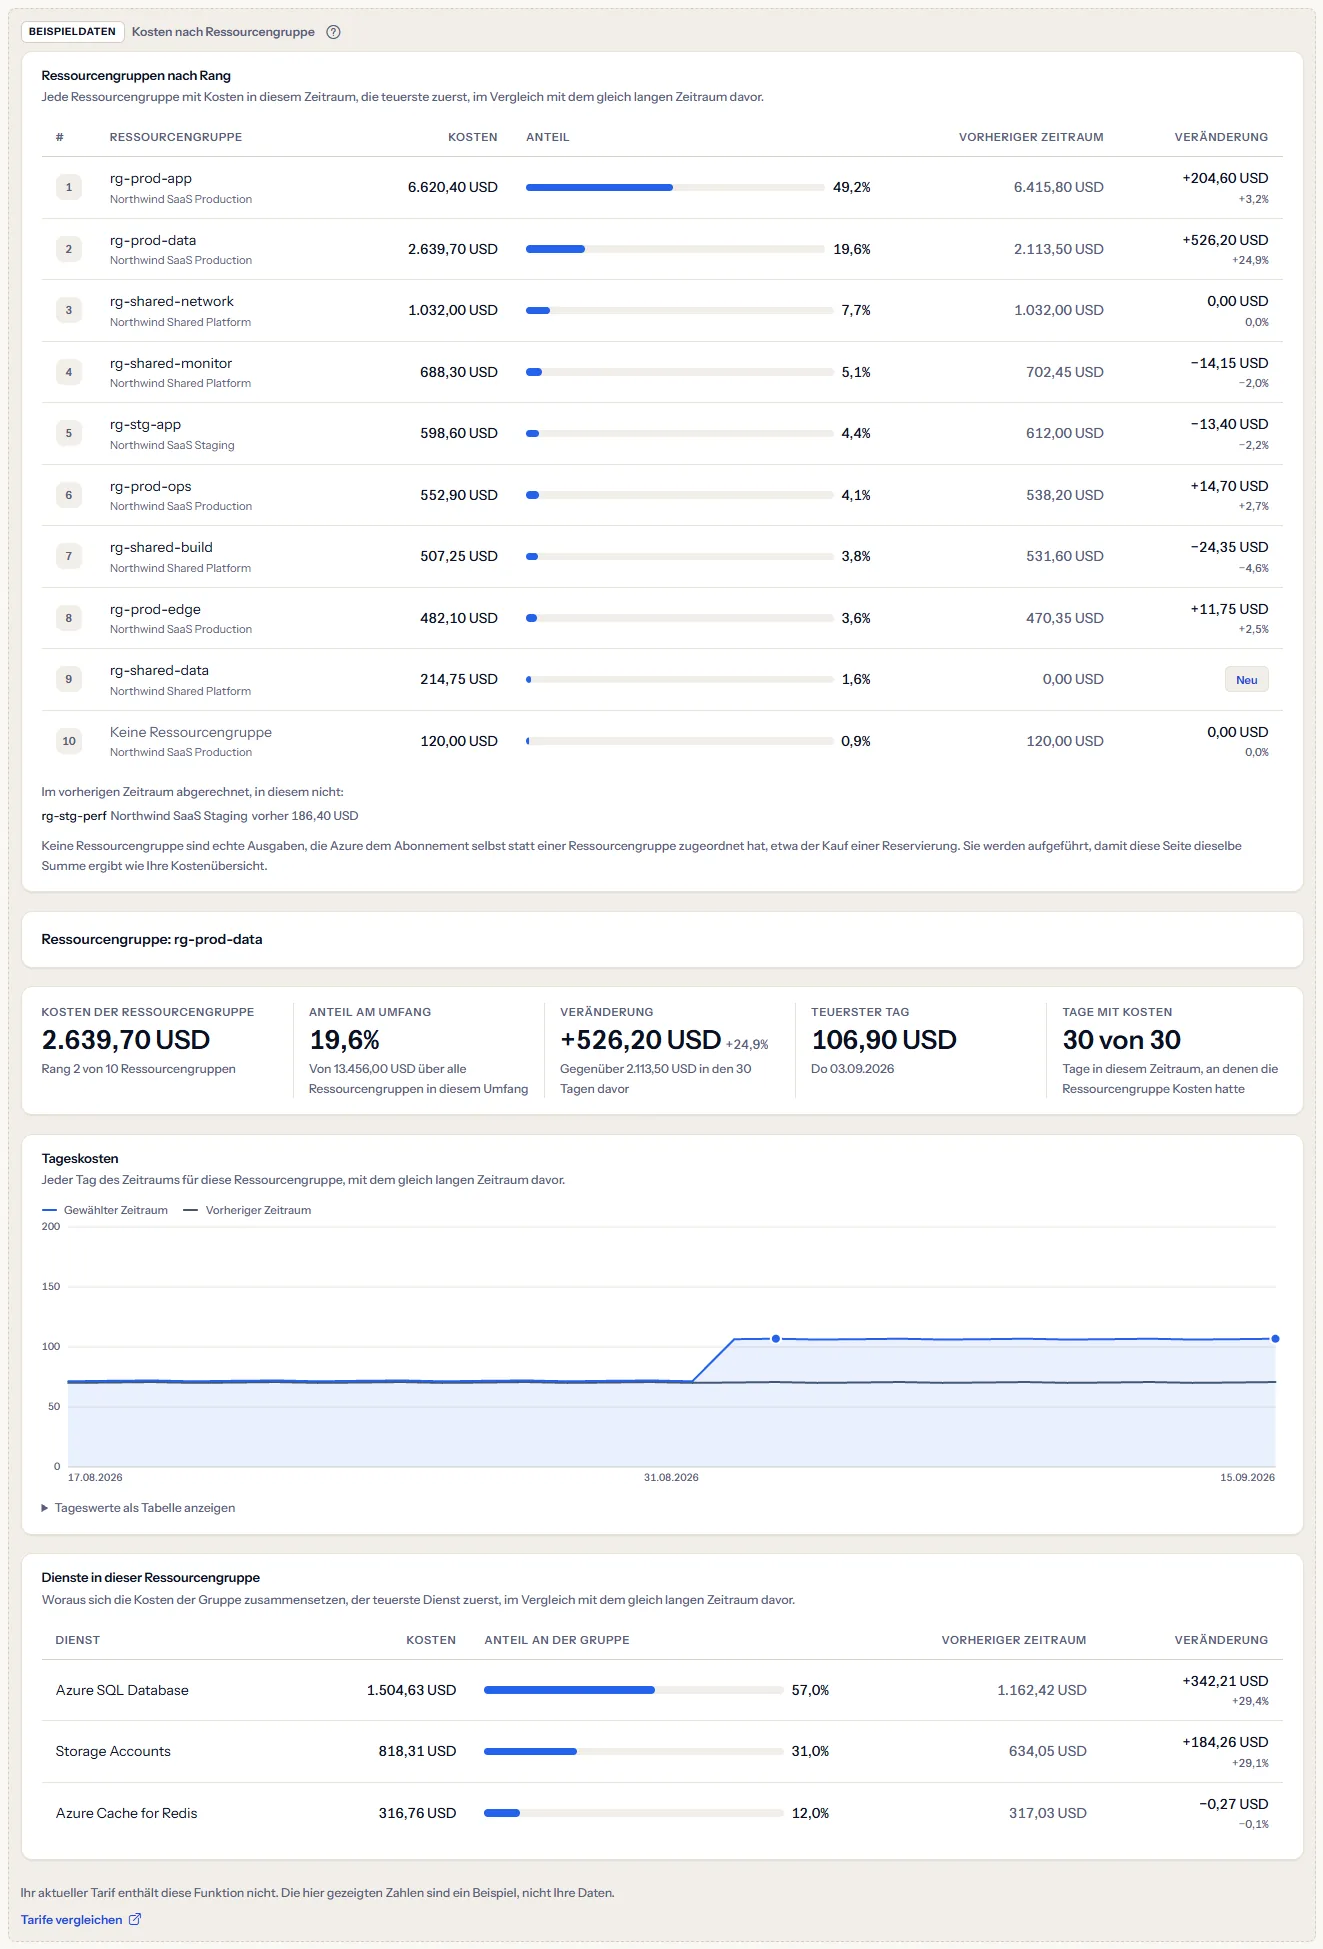The image size is (1323, 1949).
Task: Select the rg-prod-ops row name
Action: (x=151, y=487)
